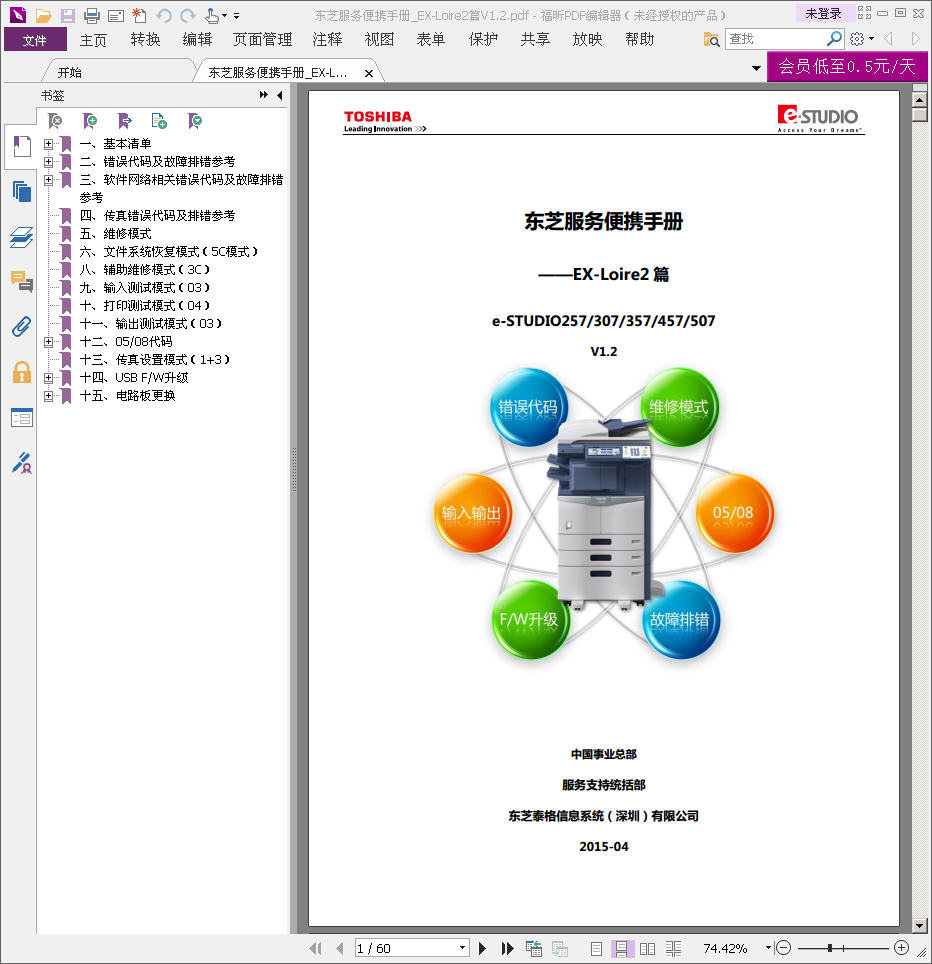Open 主页 ribbon tab
The image size is (932, 964).
[93, 39]
